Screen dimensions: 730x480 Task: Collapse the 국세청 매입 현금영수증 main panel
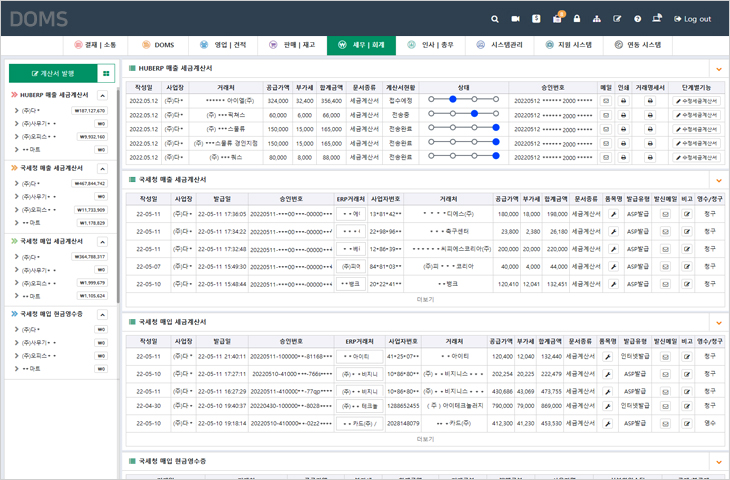719,462
